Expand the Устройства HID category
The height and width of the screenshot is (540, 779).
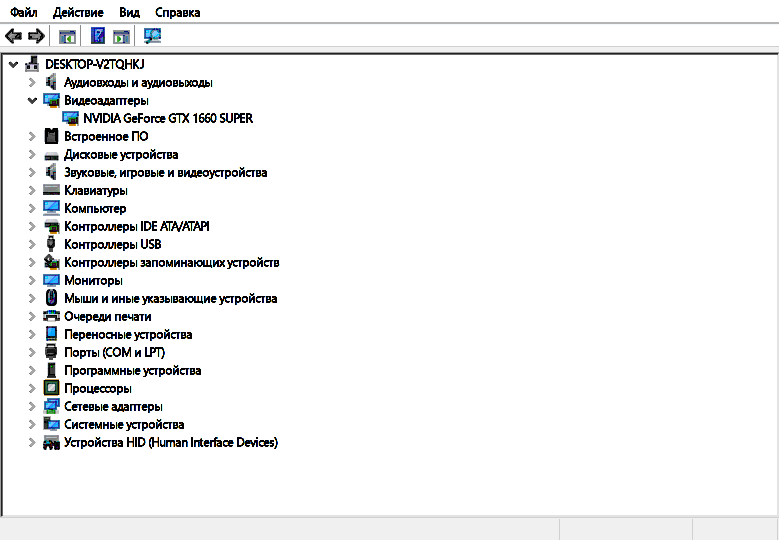tap(32, 442)
